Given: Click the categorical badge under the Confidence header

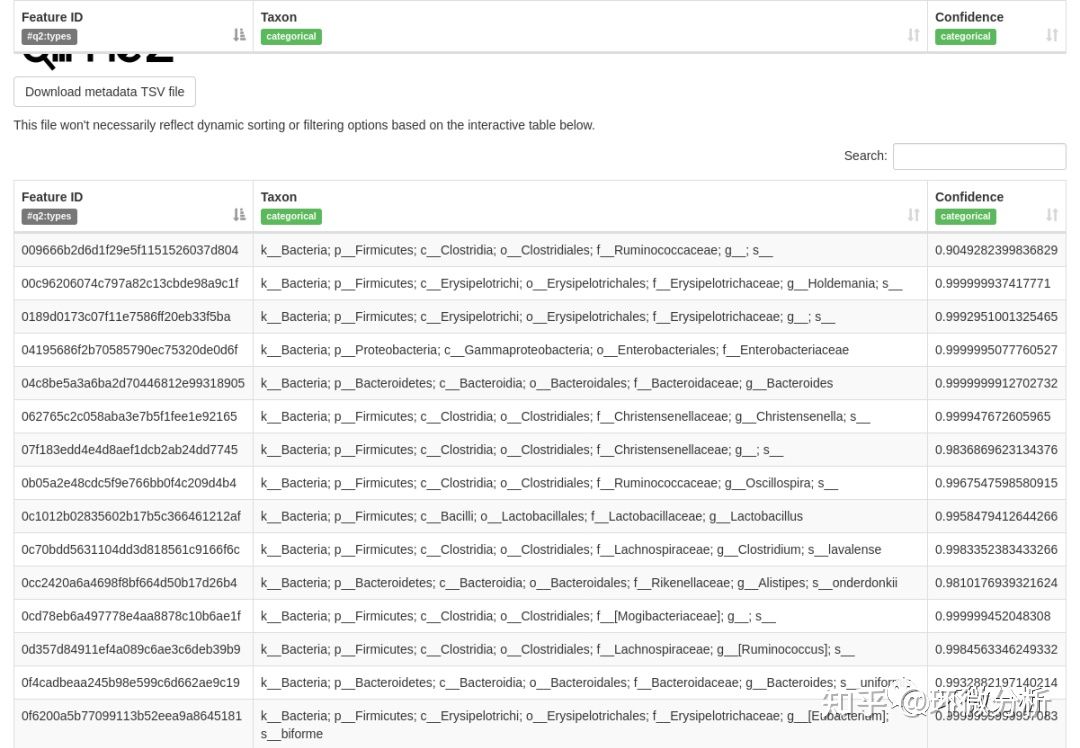Looking at the screenshot, I should coord(964,216).
